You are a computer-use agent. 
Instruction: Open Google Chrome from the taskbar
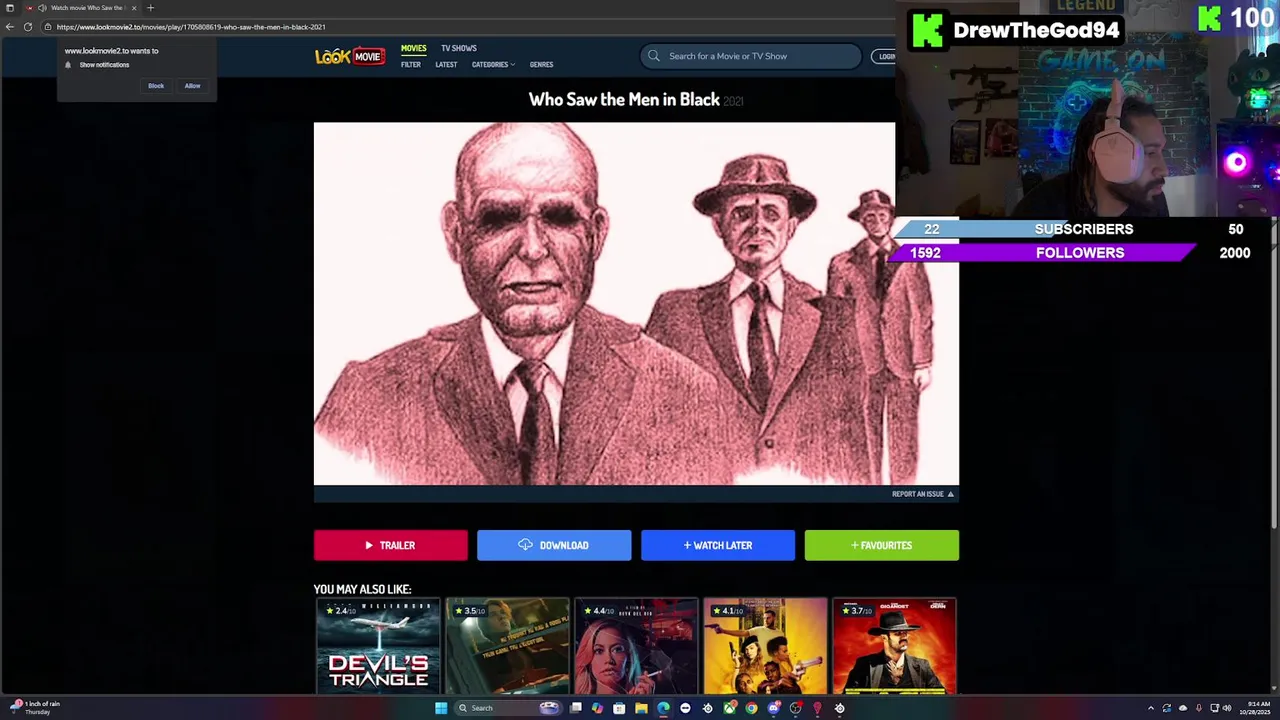(x=752, y=708)
